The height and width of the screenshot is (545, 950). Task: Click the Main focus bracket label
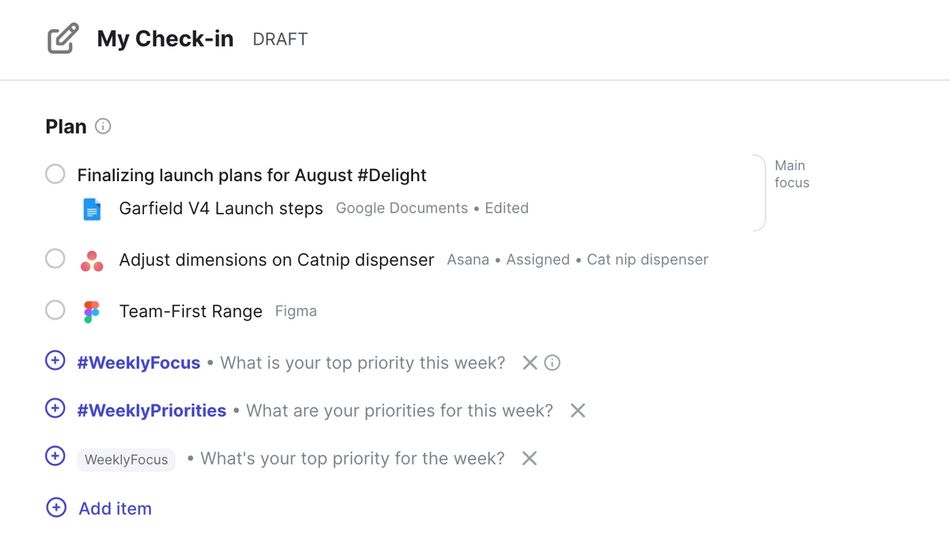coord(791,174)
